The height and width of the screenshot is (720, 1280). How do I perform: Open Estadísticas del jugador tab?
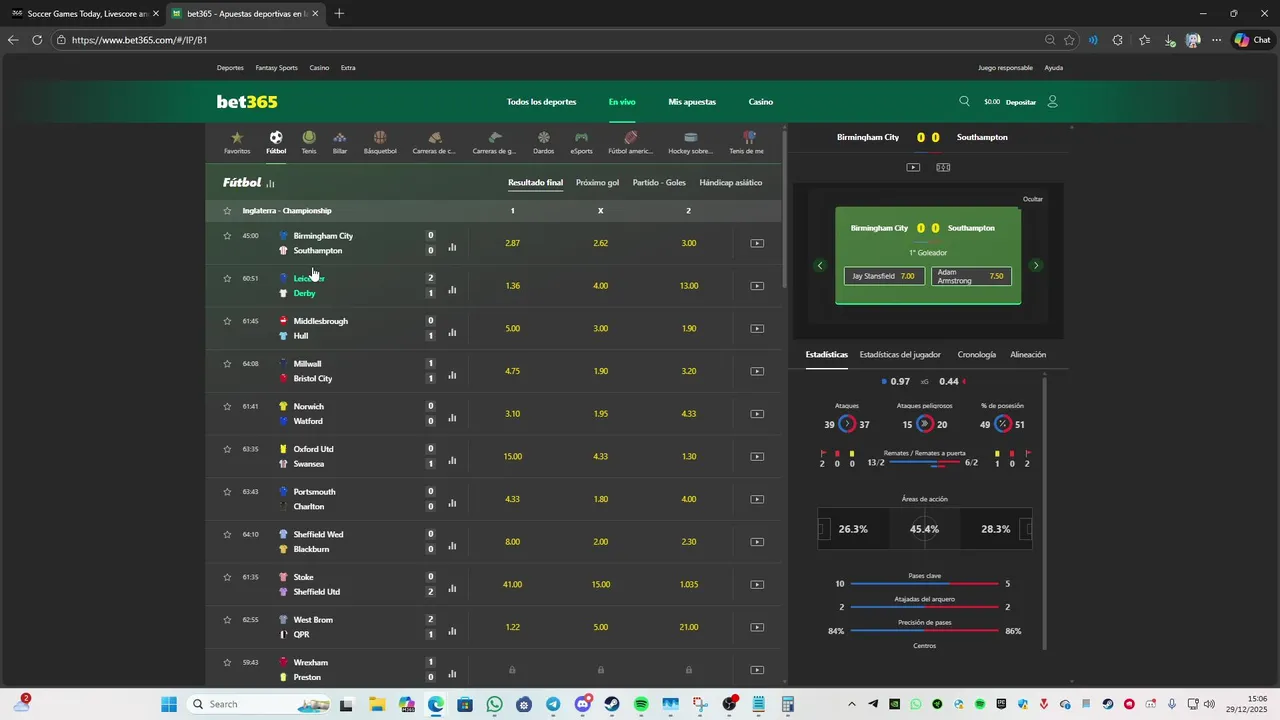(900, 355)
